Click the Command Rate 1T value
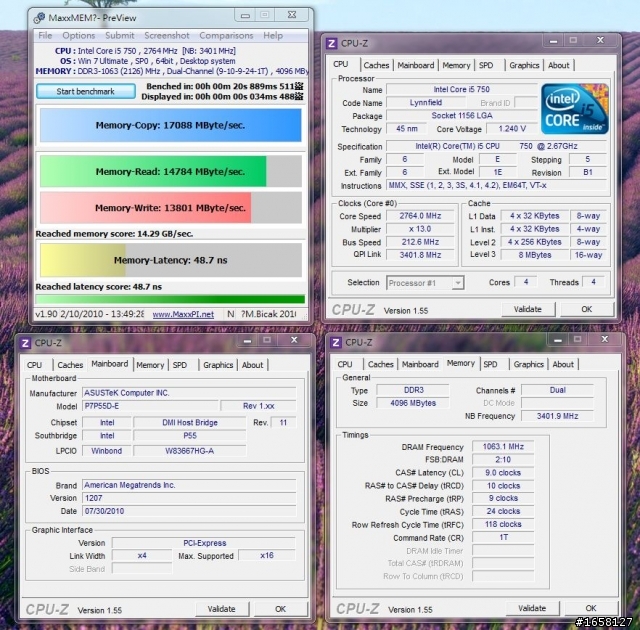 click(503, 537)
